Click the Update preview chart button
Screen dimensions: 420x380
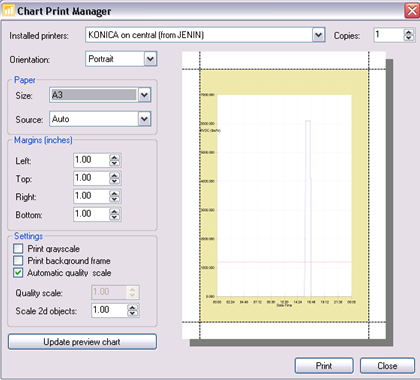pyautogui.click(x=82, y=342)
